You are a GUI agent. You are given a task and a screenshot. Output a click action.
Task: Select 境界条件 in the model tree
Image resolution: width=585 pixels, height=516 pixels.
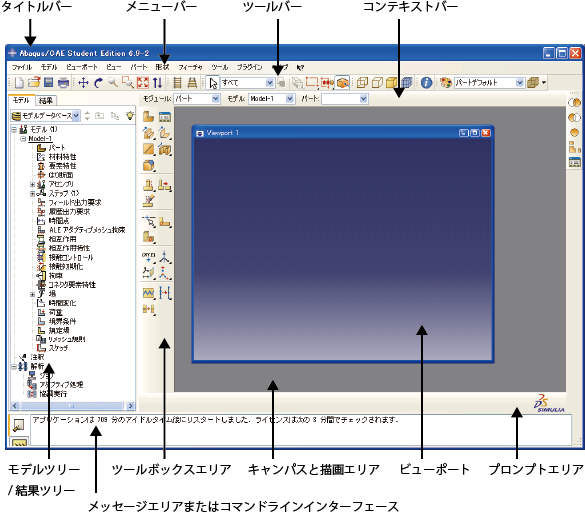point(63,321)
